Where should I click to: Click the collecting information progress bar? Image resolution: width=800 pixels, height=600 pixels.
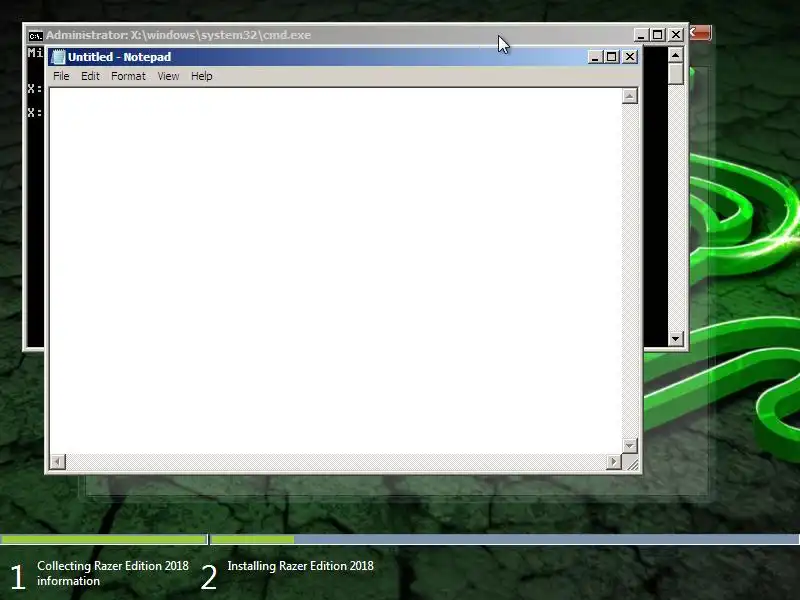click(x=104, y=539)
